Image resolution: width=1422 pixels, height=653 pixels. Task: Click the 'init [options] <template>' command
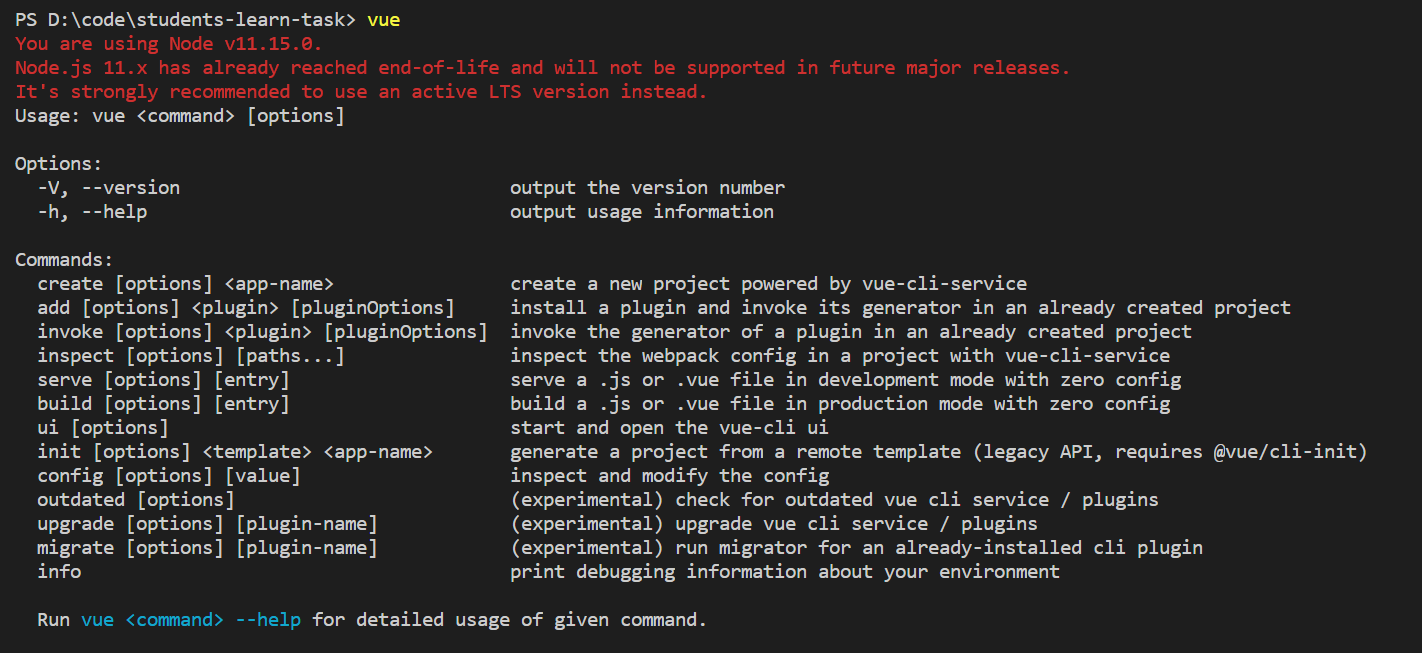point(235,452)
